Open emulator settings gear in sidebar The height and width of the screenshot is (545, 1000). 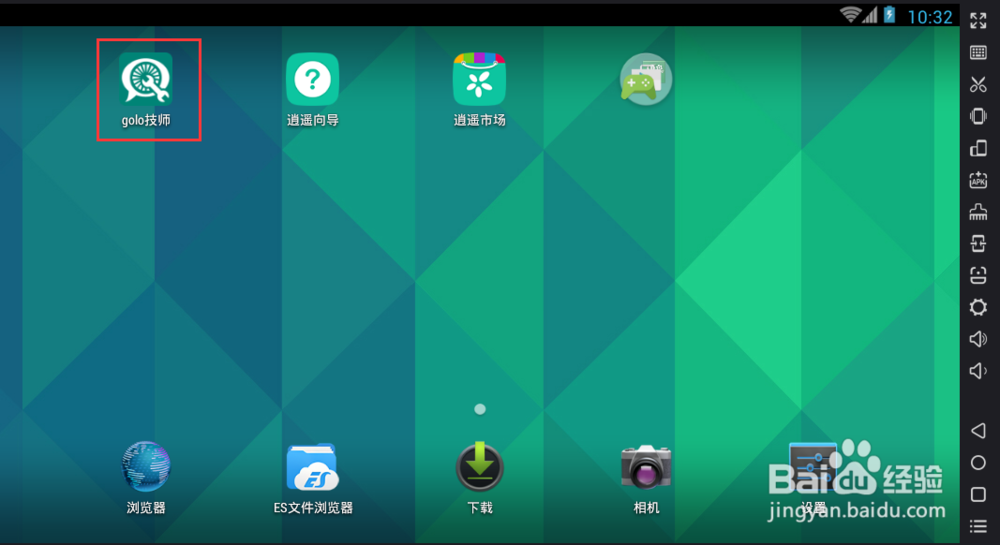(978, 307)
